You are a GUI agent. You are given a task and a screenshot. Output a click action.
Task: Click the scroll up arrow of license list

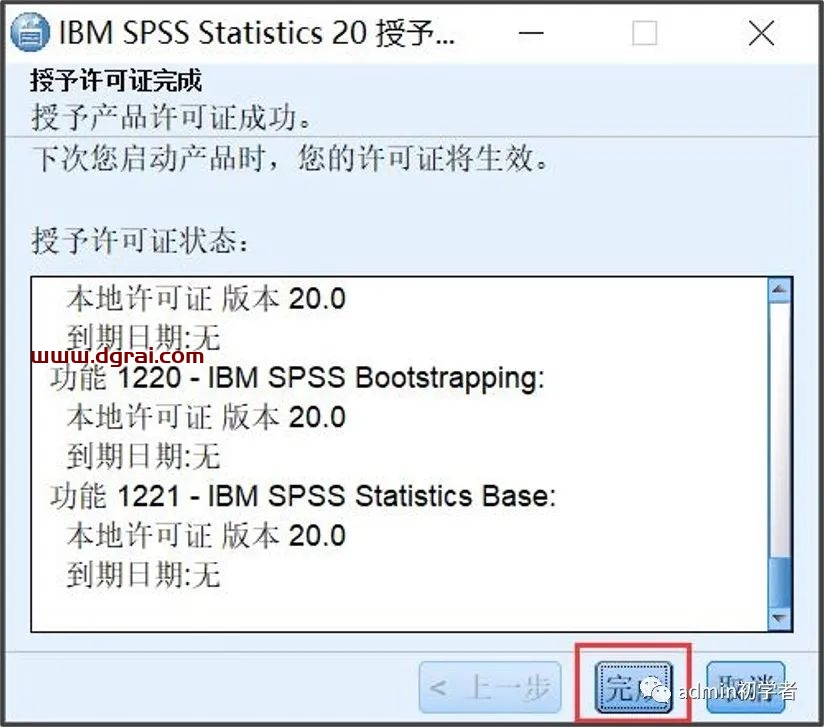tap(780, 290)
